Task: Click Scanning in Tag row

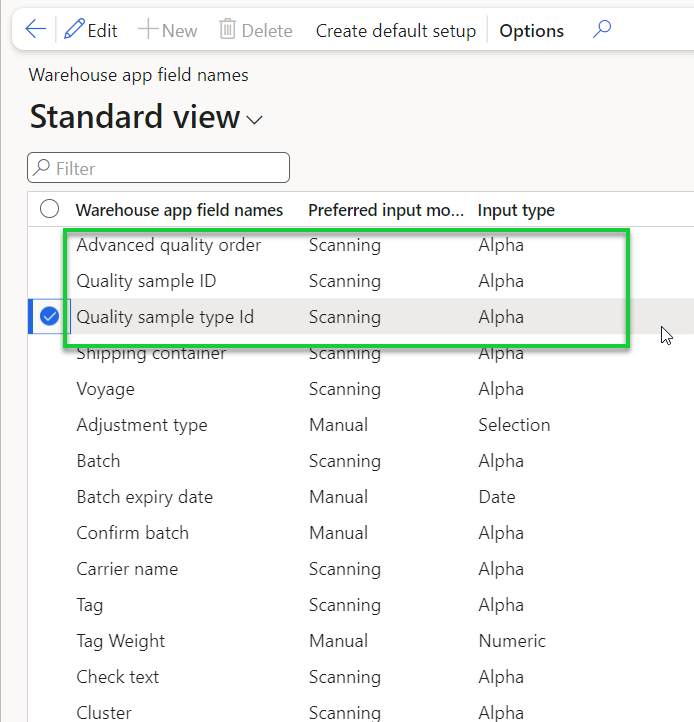Action: (344, 605)
